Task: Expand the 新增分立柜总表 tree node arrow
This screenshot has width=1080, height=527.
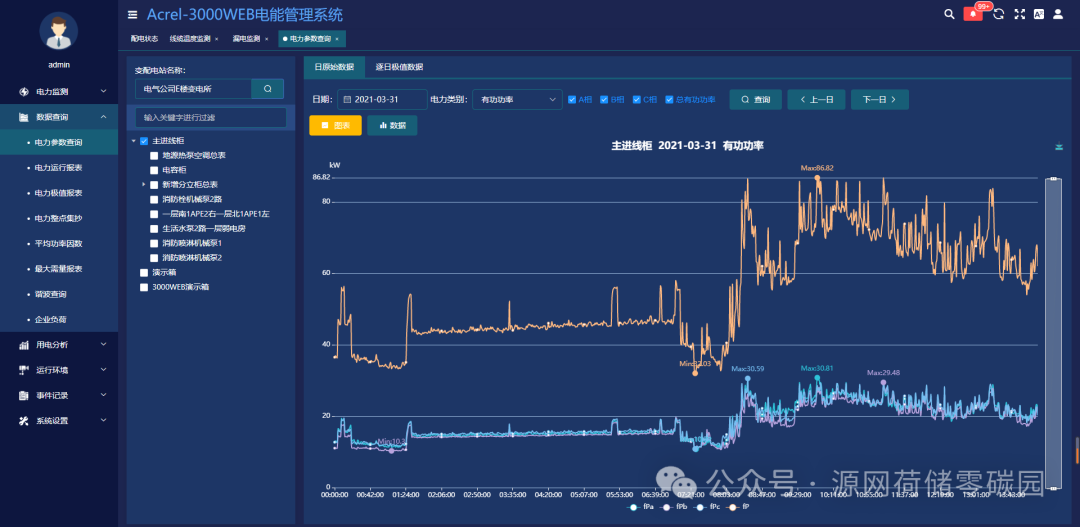Action: (x=144, y=185)
